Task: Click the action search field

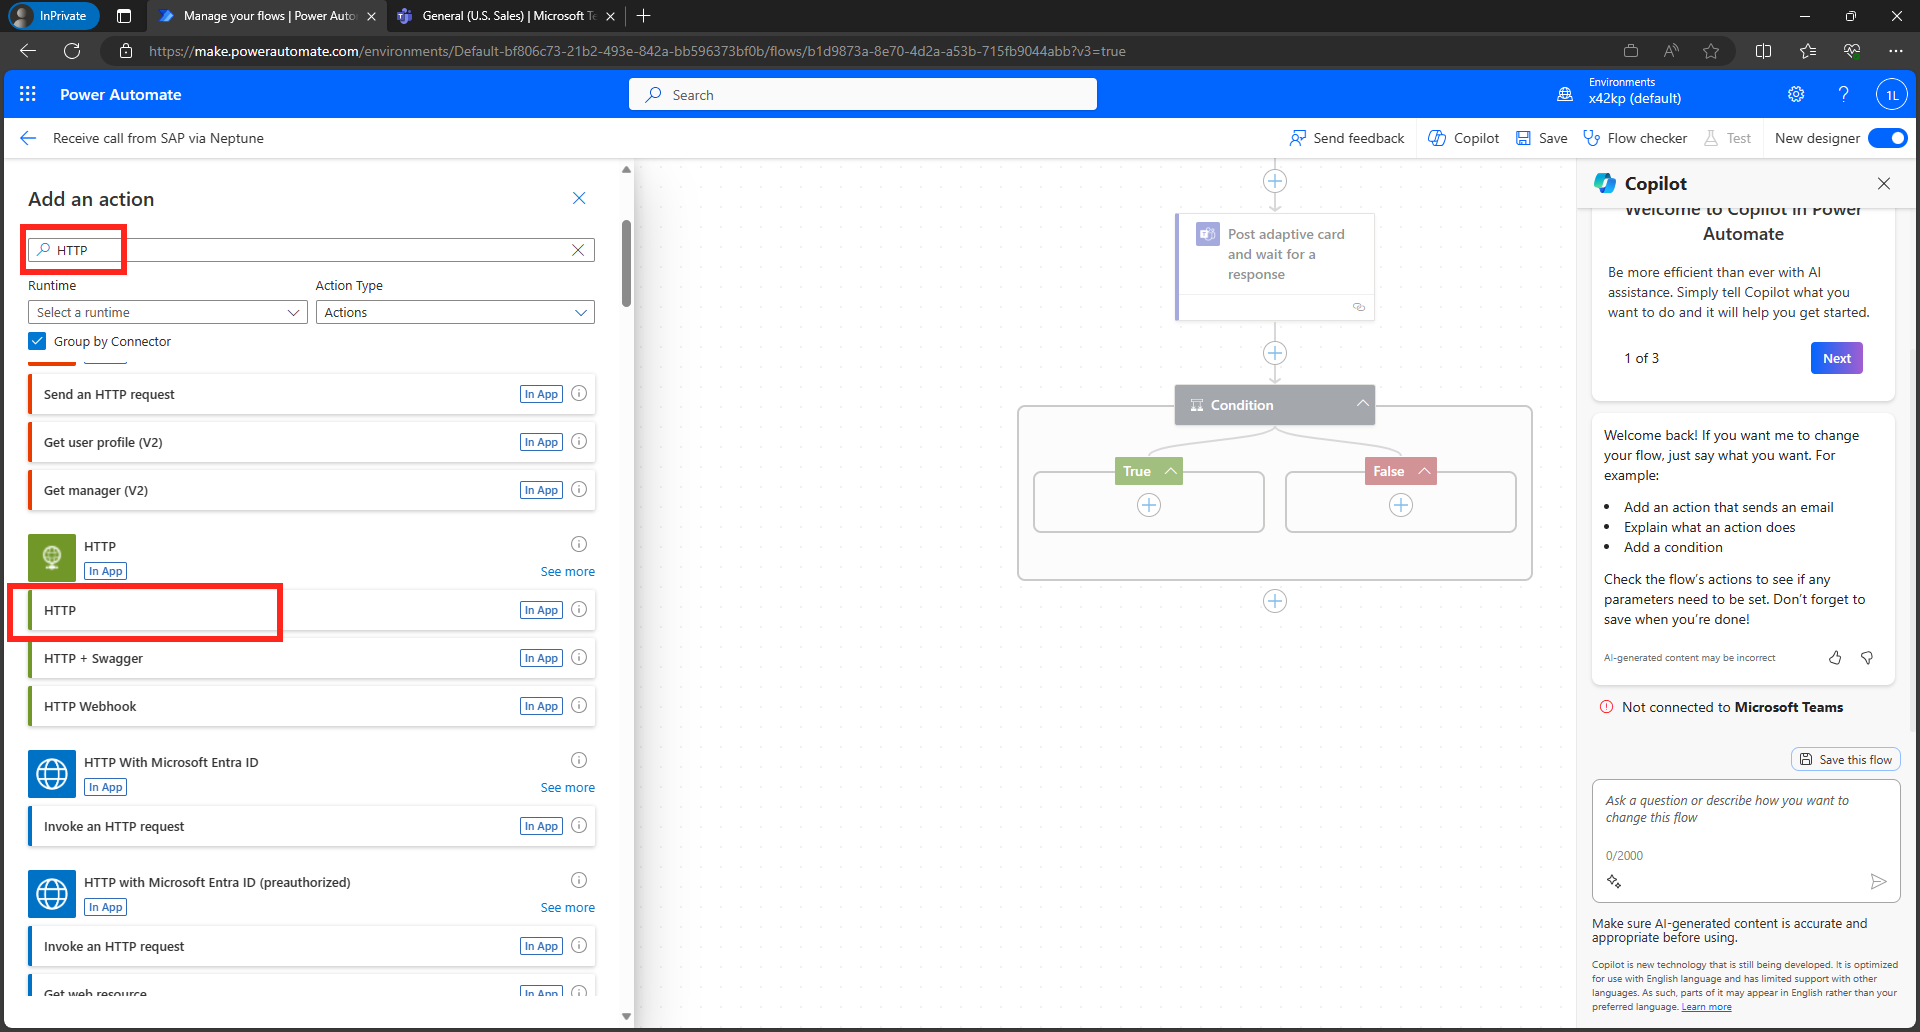Action: [311, 250]
